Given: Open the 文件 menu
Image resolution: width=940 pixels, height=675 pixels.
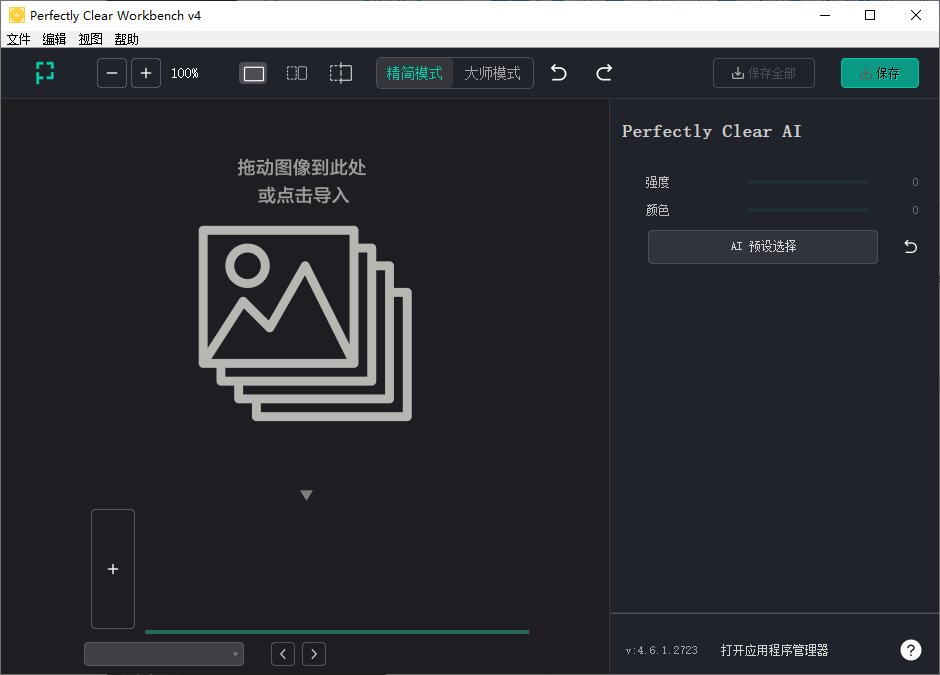Looking at the screenshot, I should (x=18, y=39).
